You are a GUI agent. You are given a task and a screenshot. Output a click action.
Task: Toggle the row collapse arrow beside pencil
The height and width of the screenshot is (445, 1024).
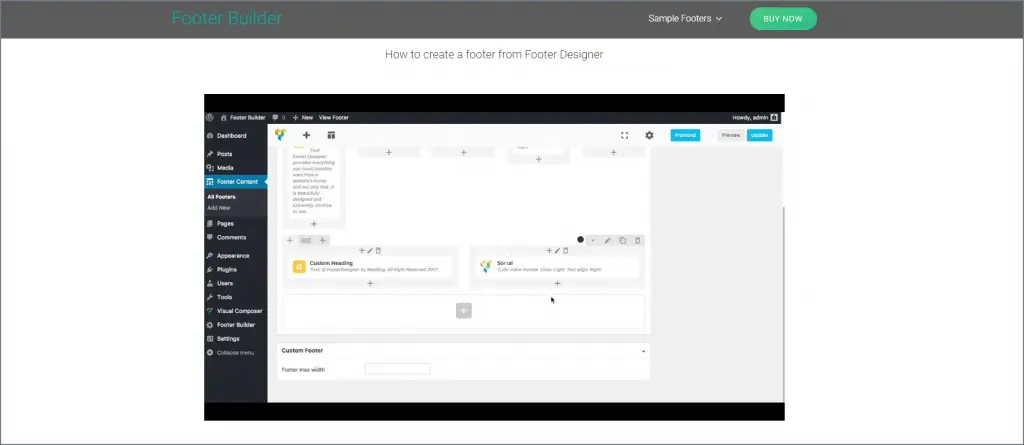click(x=593, y=240)
